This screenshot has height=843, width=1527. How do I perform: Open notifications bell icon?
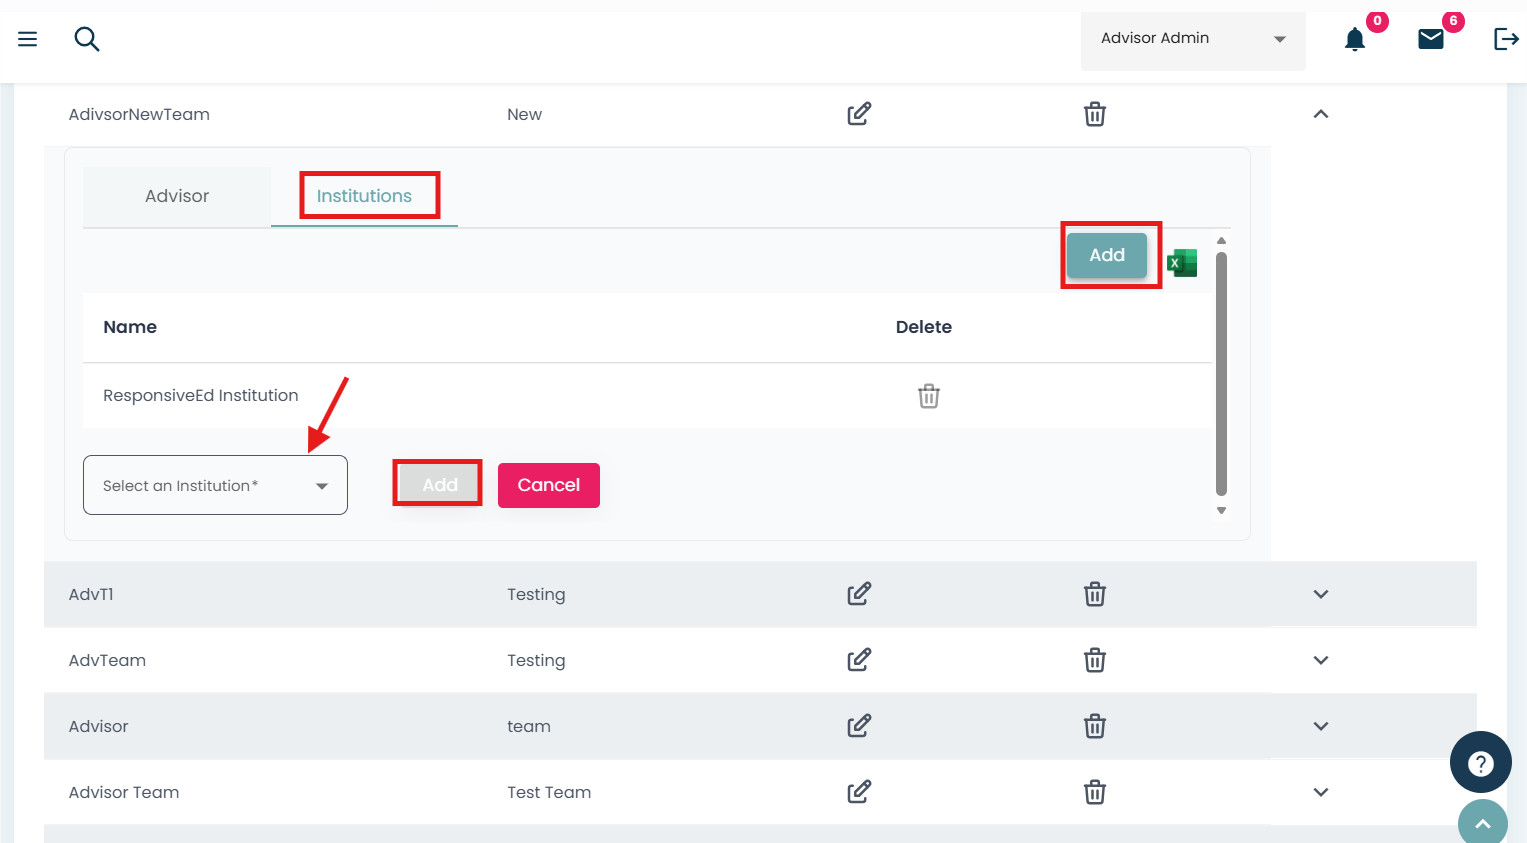pyautogui.click(x=1354, y=39)
